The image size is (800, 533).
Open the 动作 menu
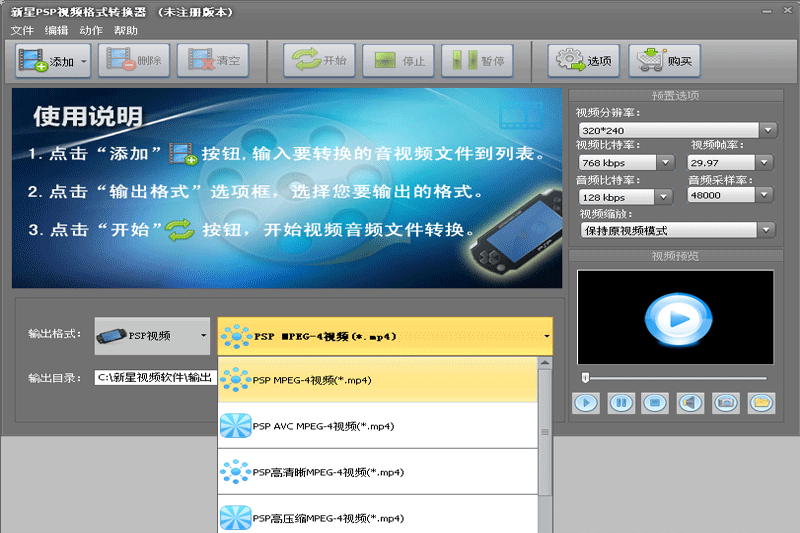click(x=91, y=31)
